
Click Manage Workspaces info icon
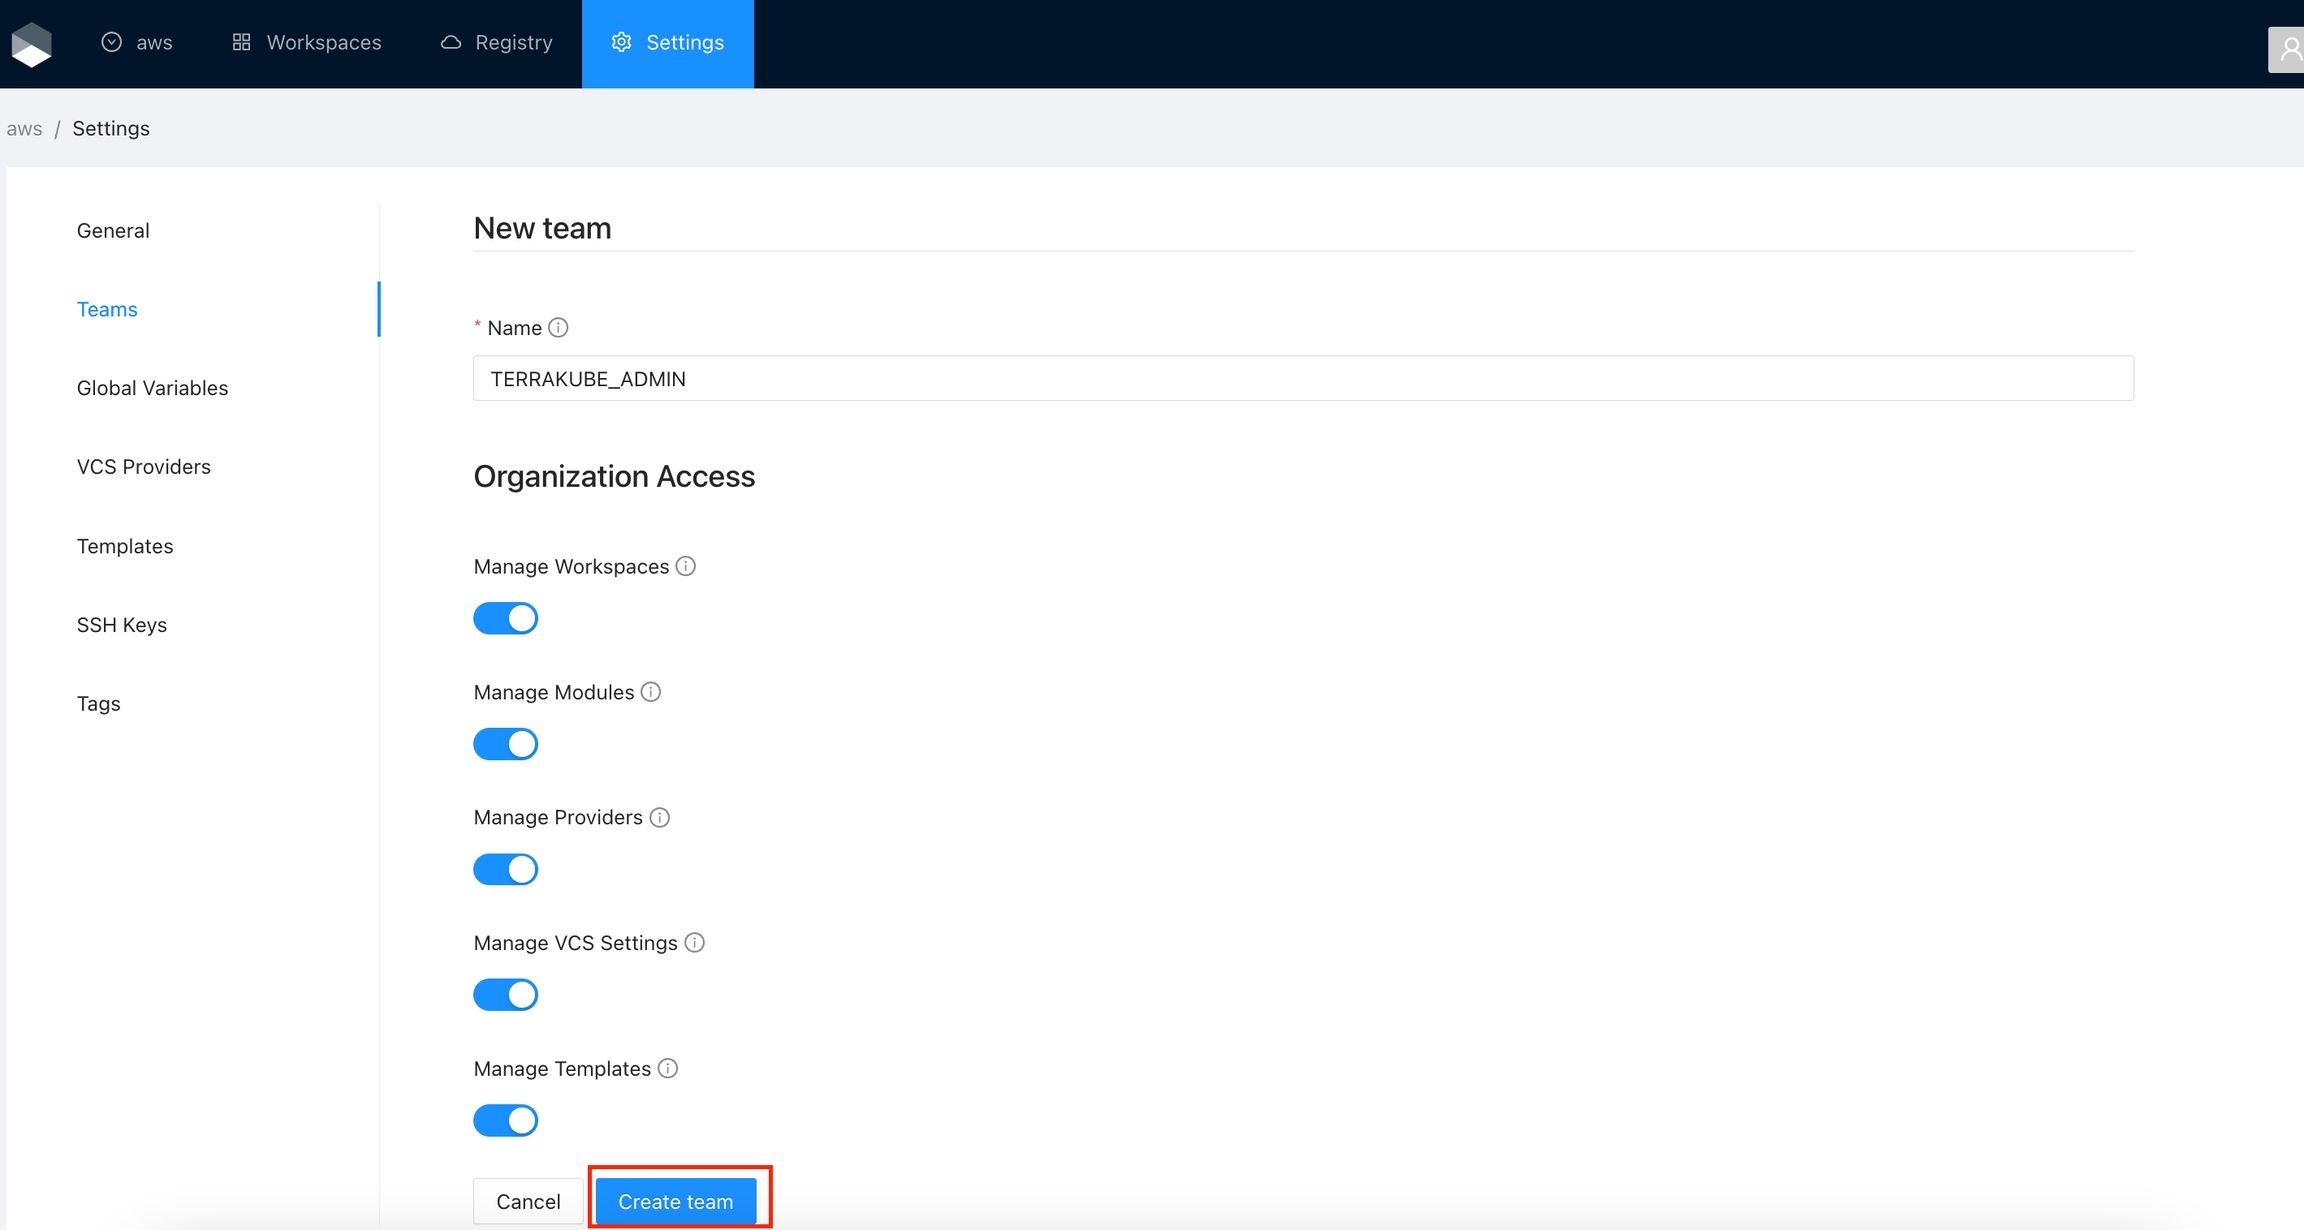coord(685,566)
